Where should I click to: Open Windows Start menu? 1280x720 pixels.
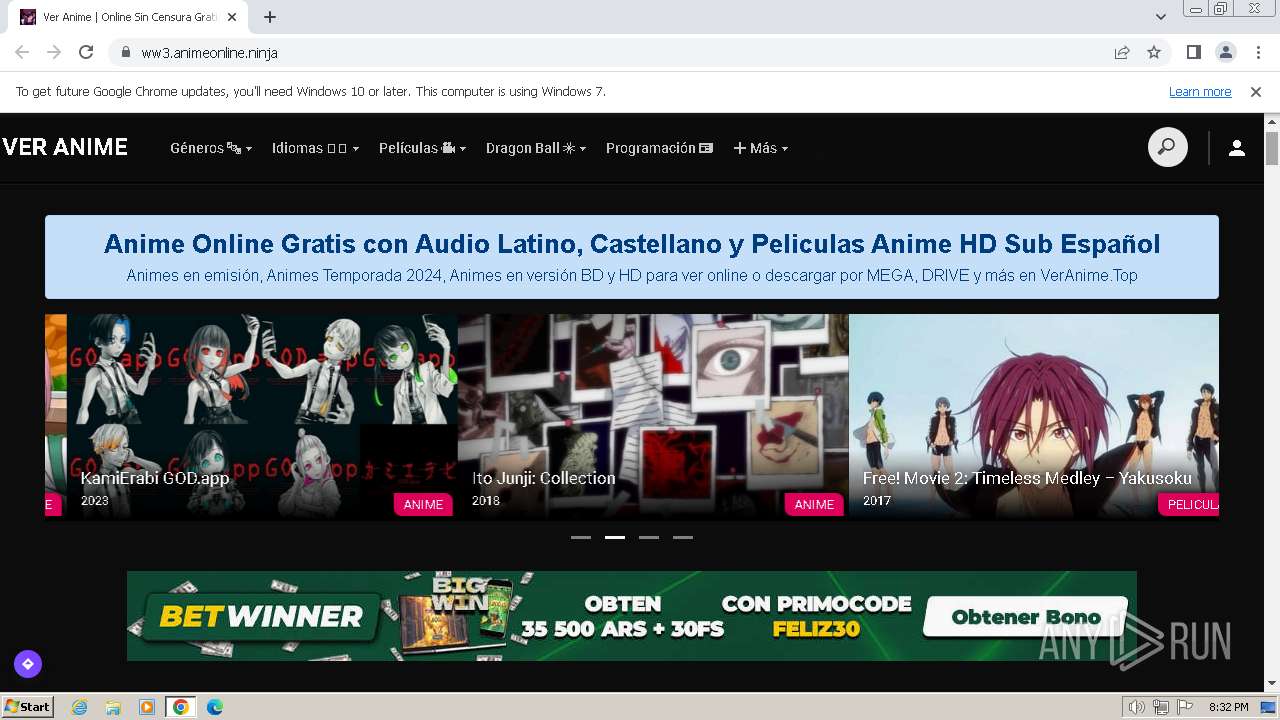coord(27,707)
